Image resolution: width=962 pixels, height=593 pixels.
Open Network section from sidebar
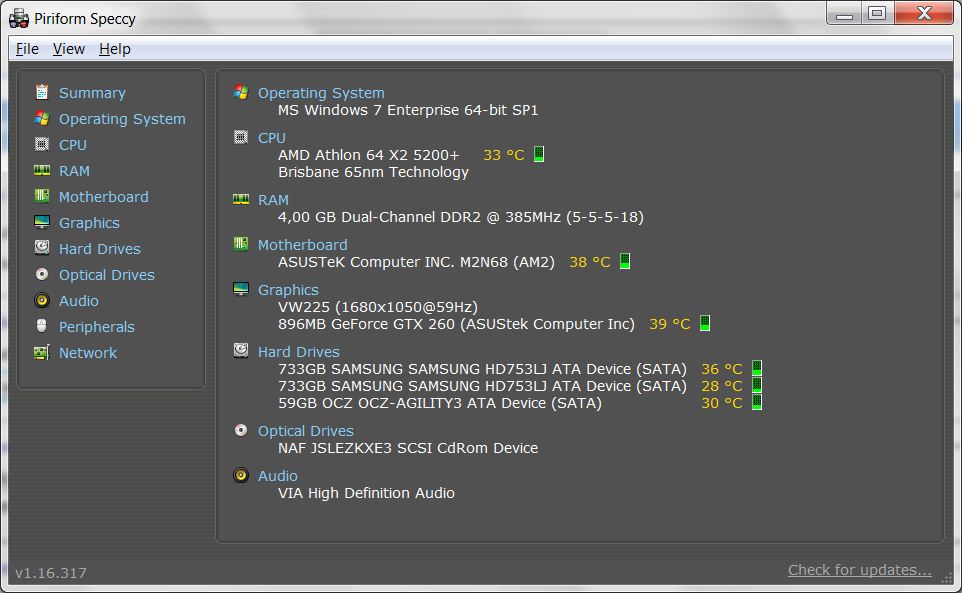[x=88, y=353]
